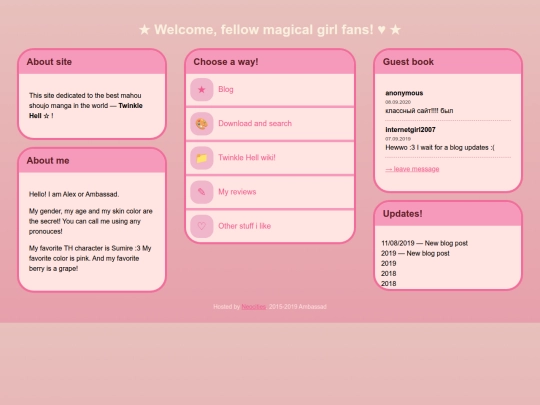Click the bold 'Twinkle Hell ☆' text
This screenshot has height=405, width=540.
pyautogui.click(x=86, y=111)
